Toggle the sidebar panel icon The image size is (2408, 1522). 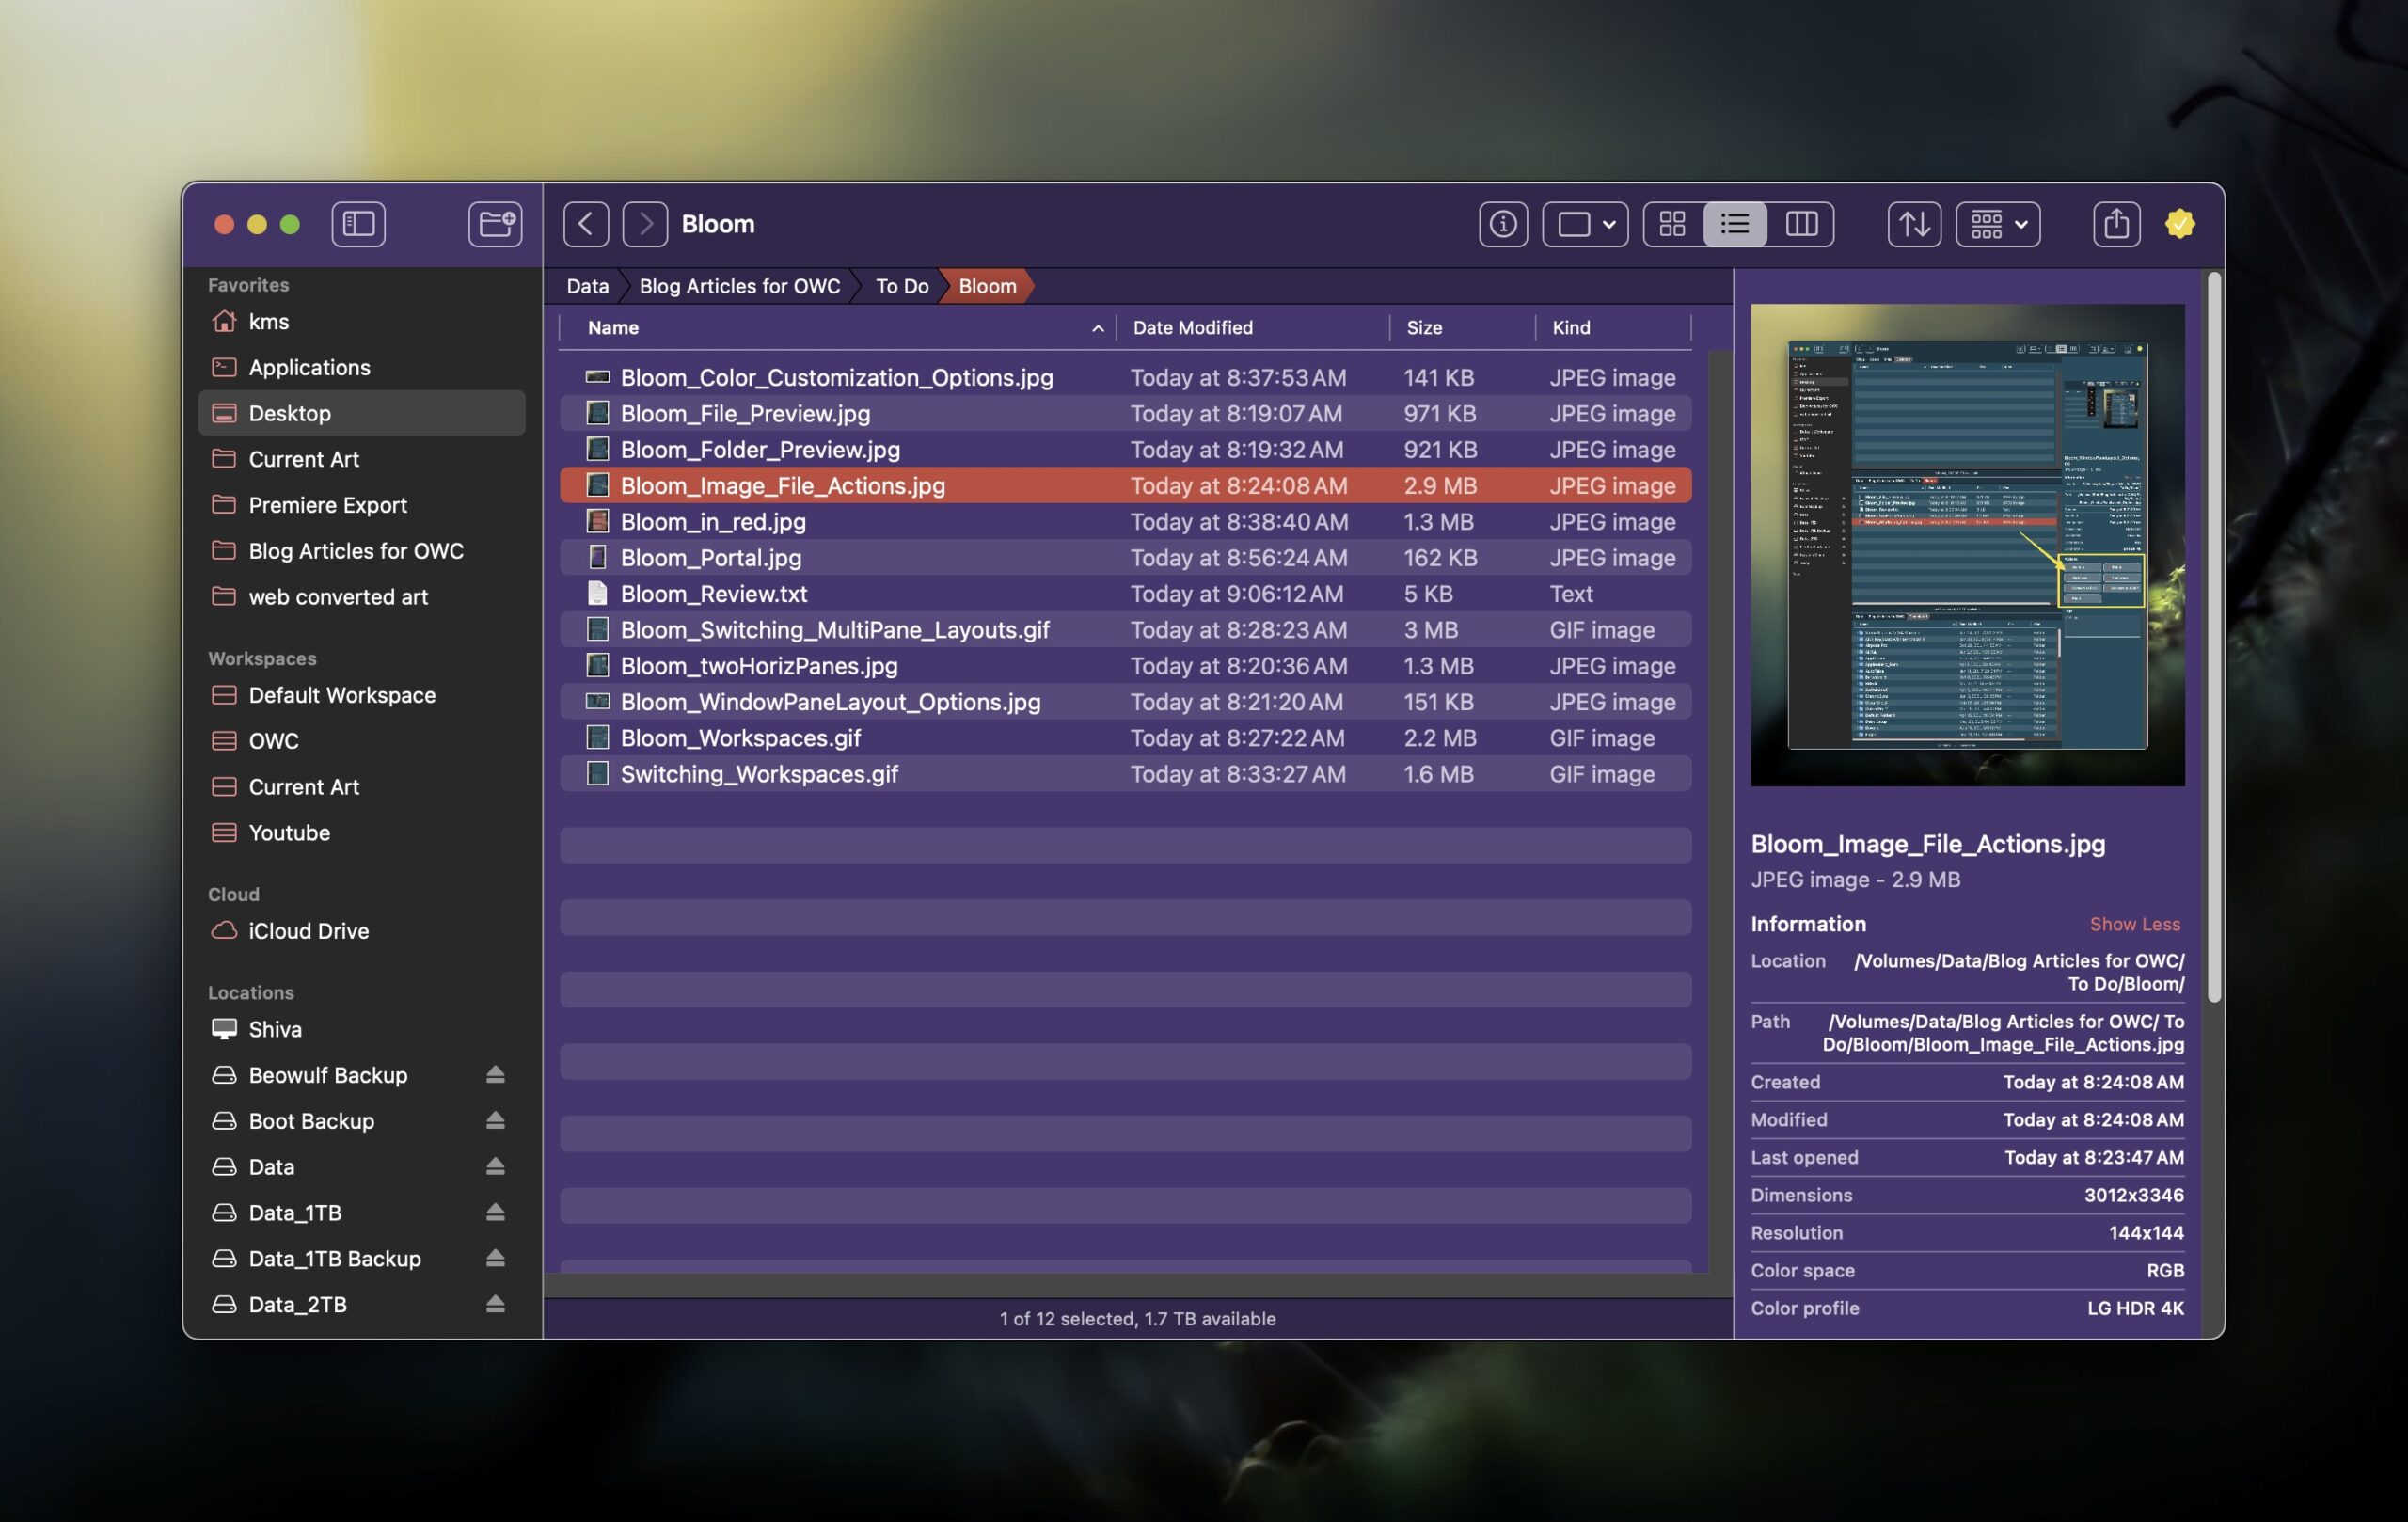click(358, 224)
